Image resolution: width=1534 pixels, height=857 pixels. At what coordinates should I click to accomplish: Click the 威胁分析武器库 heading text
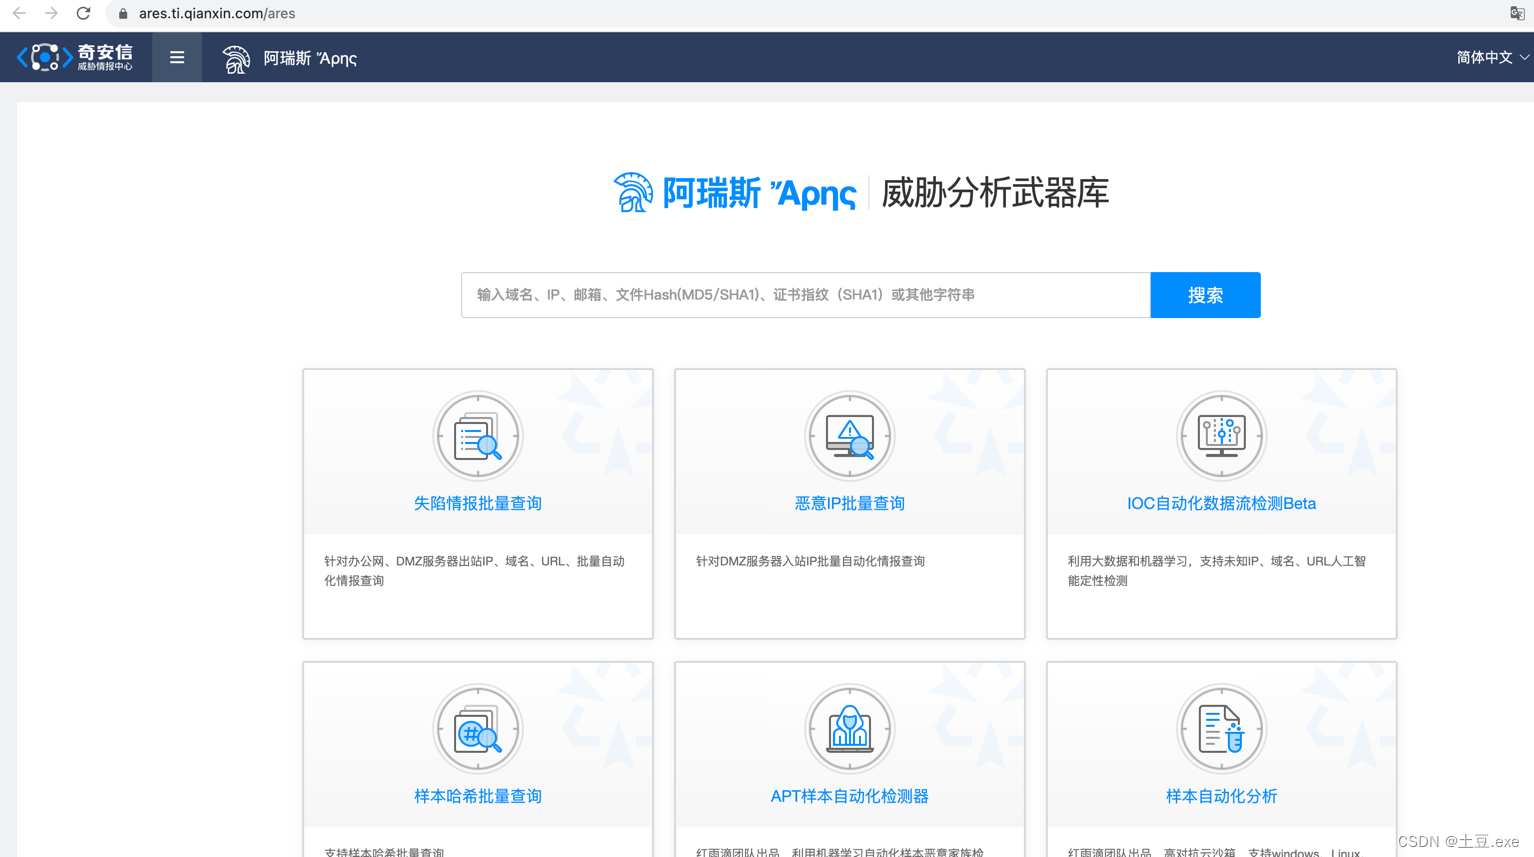[995, 193]
